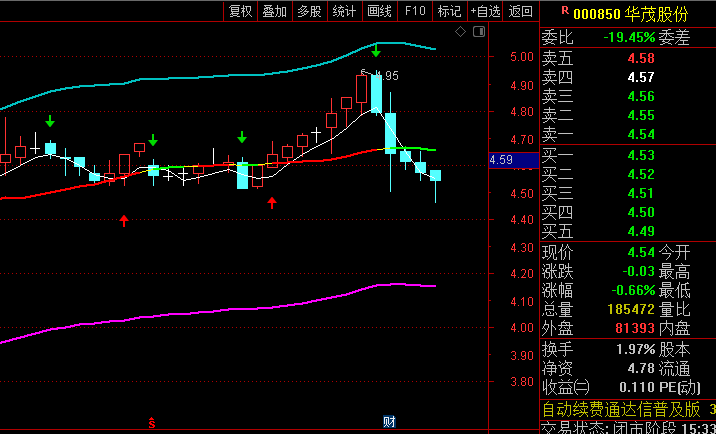Click the tall red candle below 4.95 label
Image resolution: width=716 pixels, height=434 pixels.
click(361, 89)
